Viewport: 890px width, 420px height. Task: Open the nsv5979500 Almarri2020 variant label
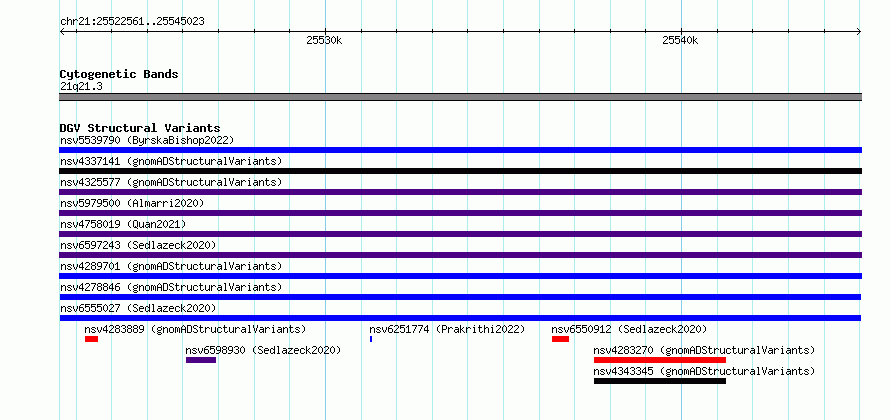click(x=132, y=203)
